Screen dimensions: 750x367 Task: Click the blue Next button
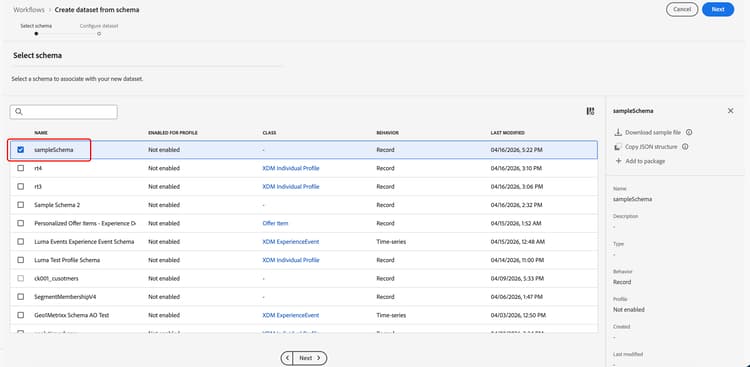click(717, 9)
